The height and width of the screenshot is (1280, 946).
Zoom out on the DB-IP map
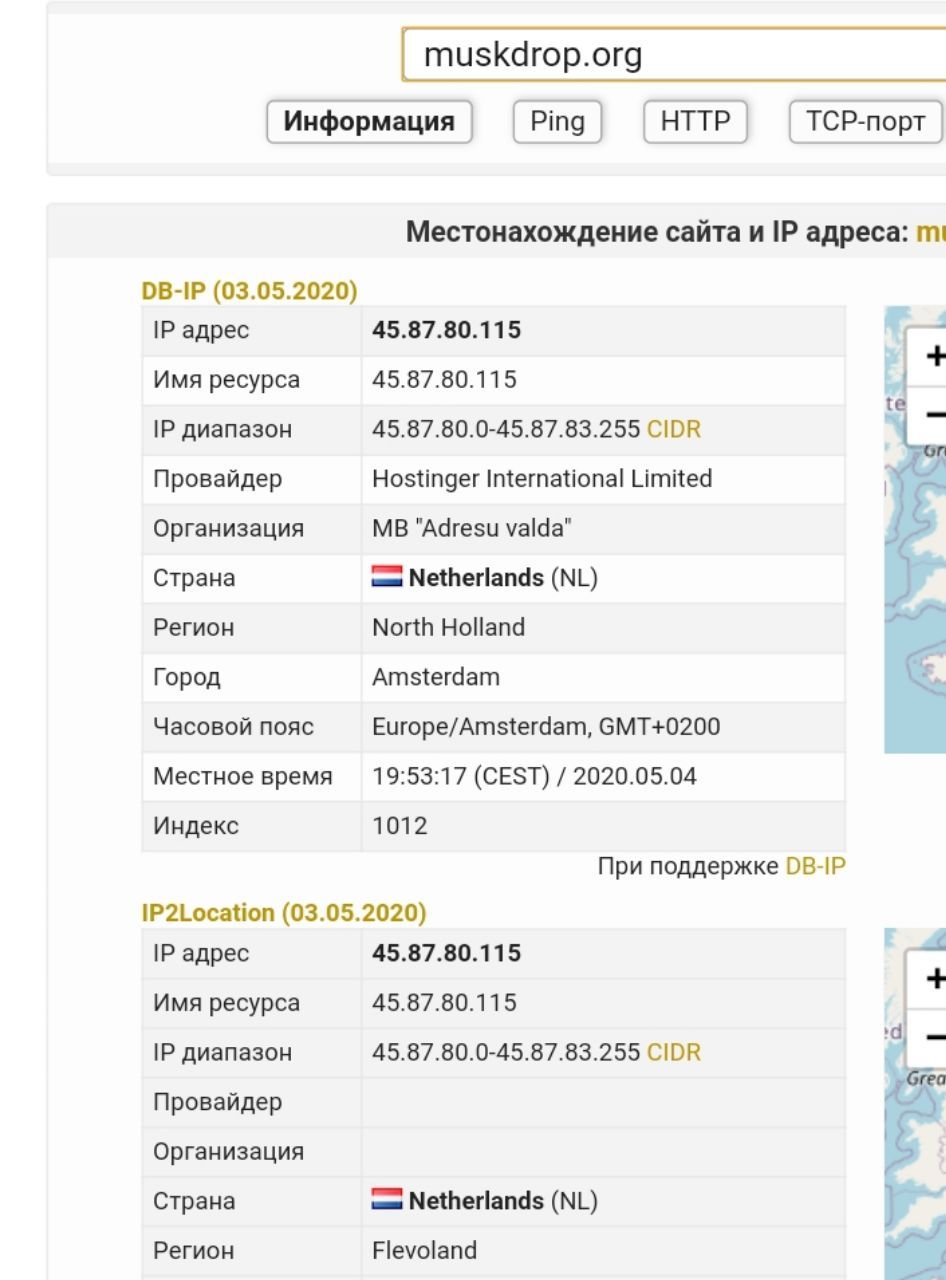[928, 414]
